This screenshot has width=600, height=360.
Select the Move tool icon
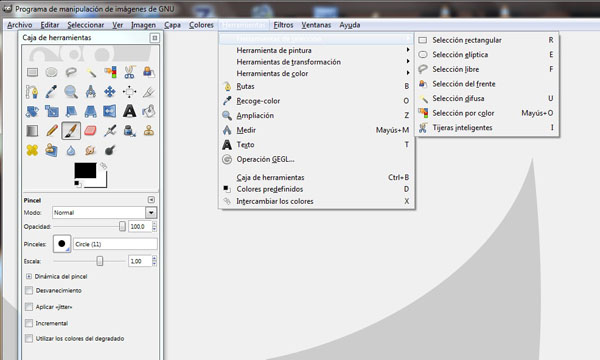[110, 92]
